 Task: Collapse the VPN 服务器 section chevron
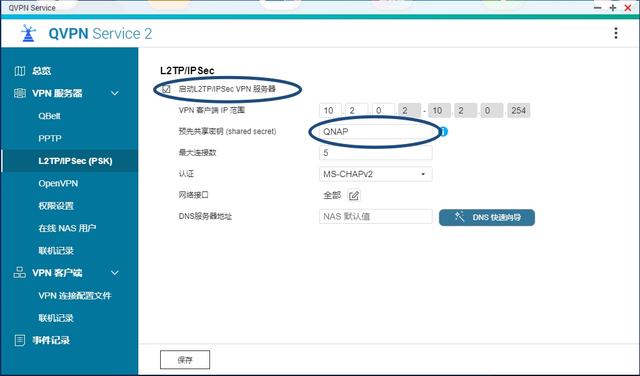pos(115,93)
